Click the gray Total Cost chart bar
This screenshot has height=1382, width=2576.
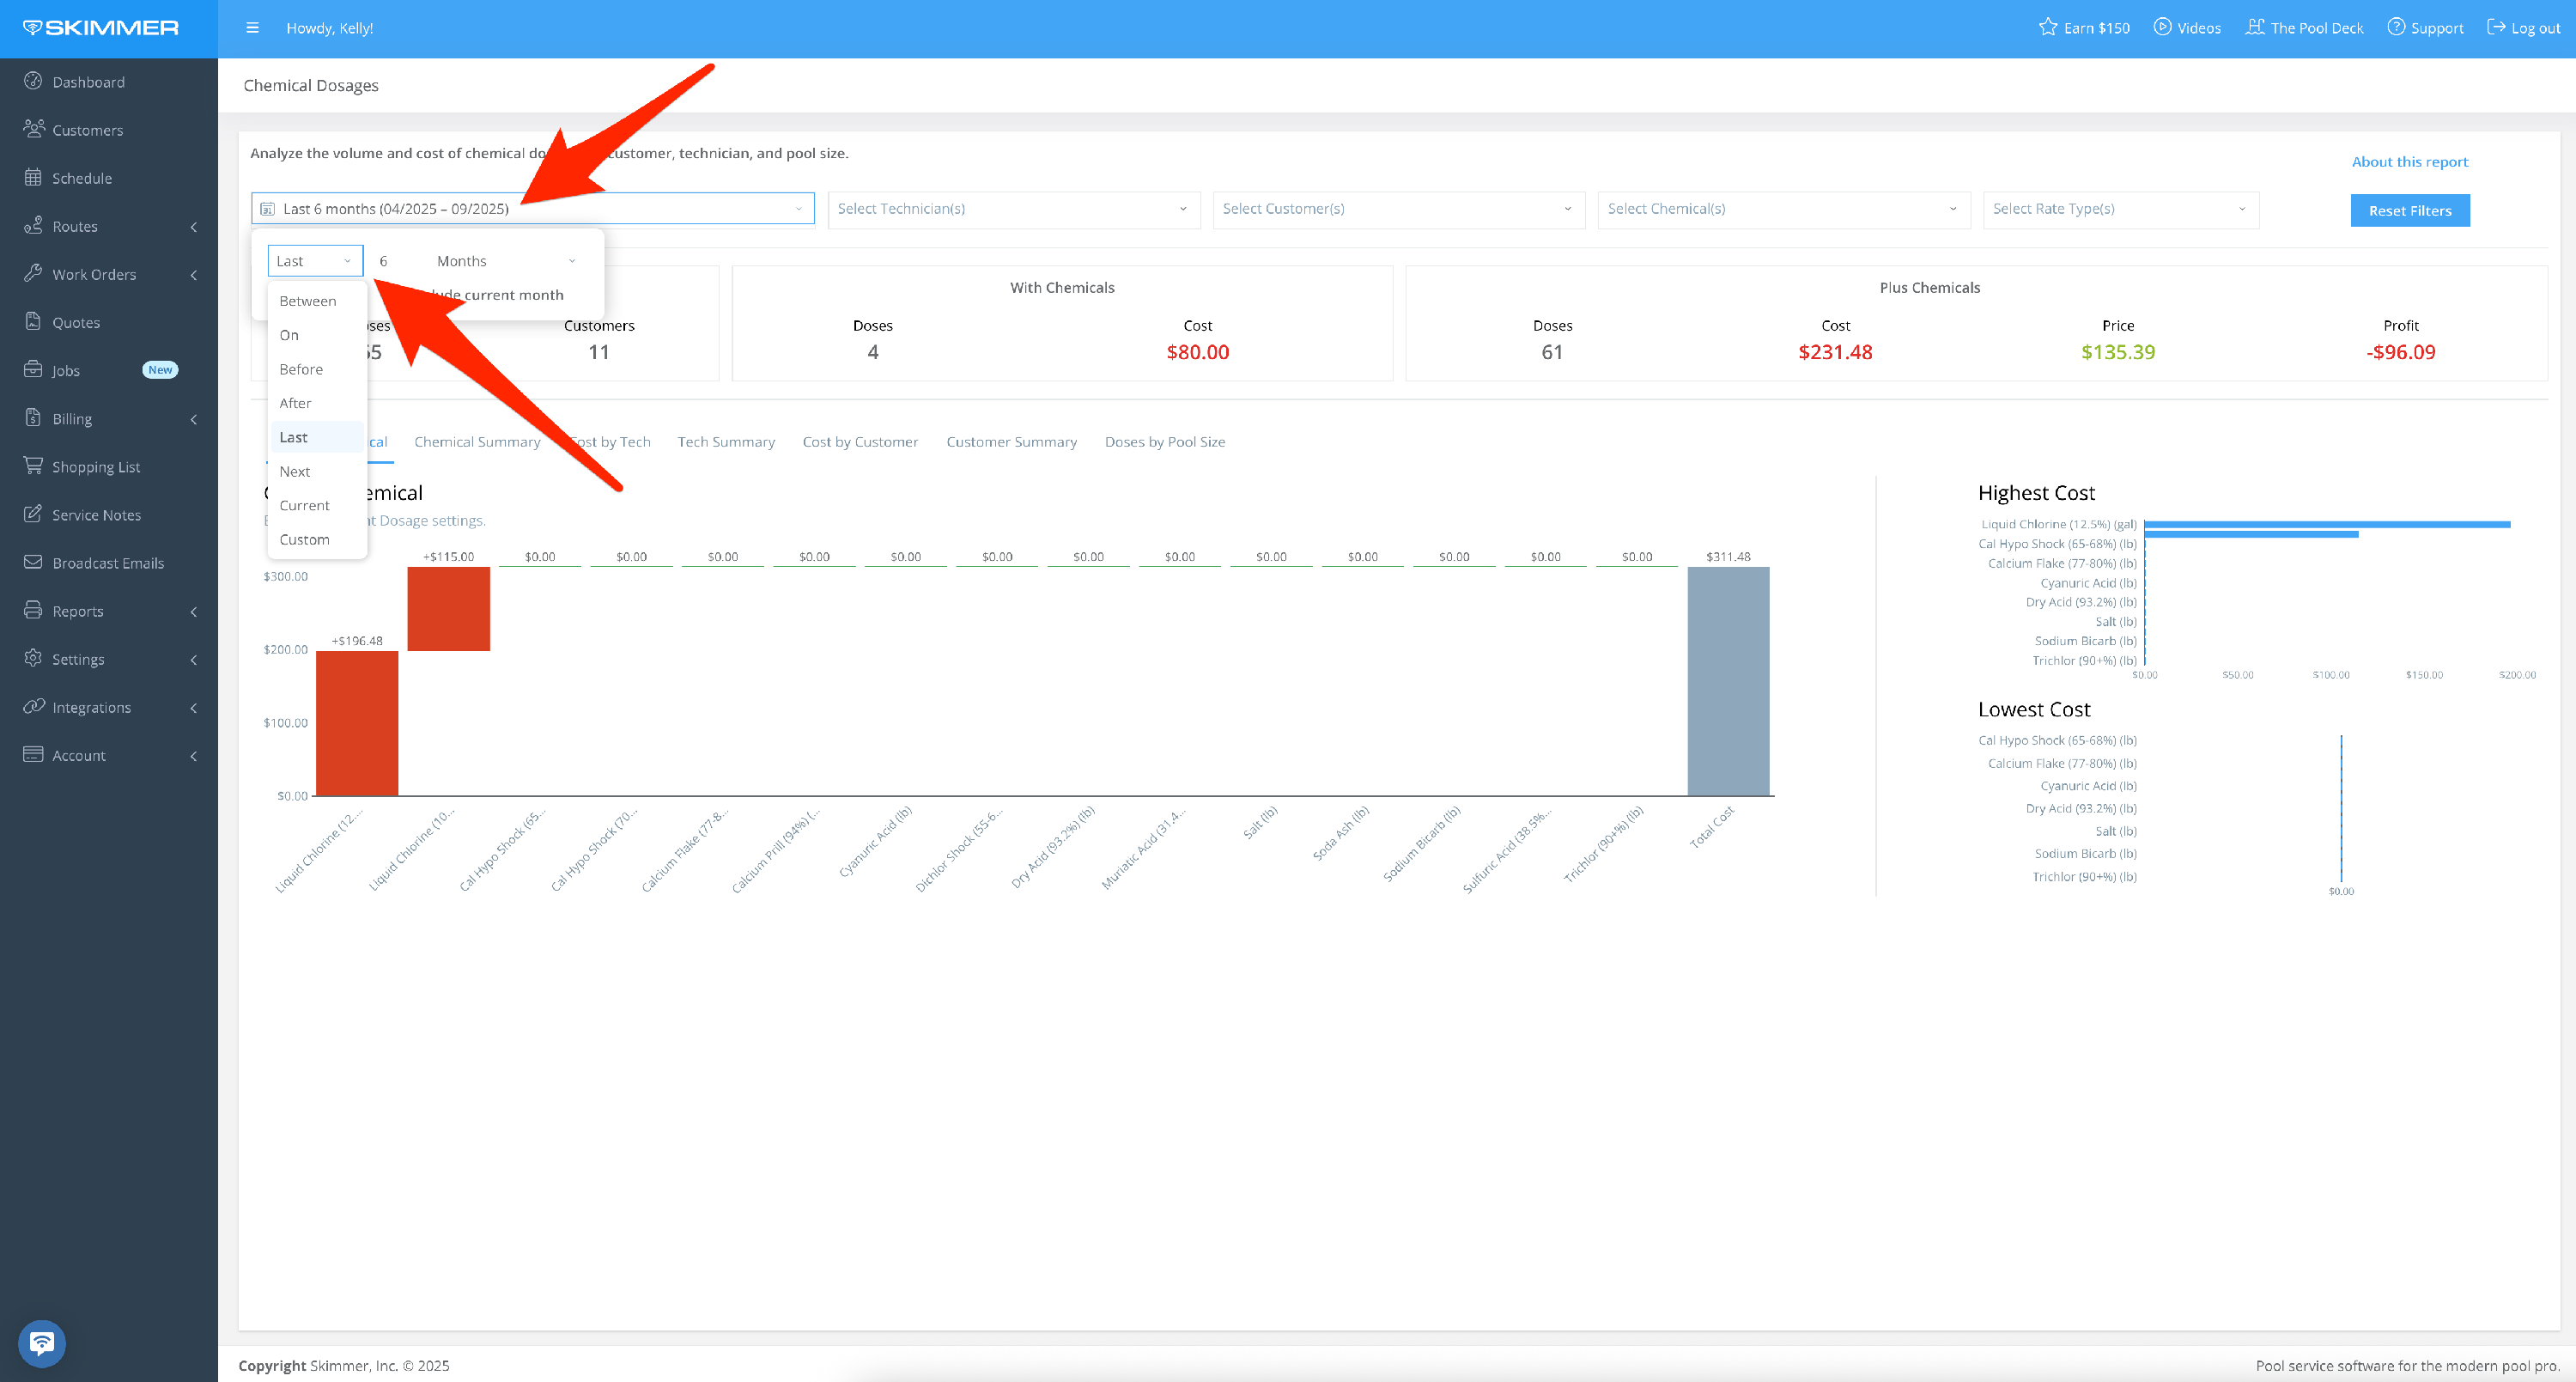tap(1727, 681)
